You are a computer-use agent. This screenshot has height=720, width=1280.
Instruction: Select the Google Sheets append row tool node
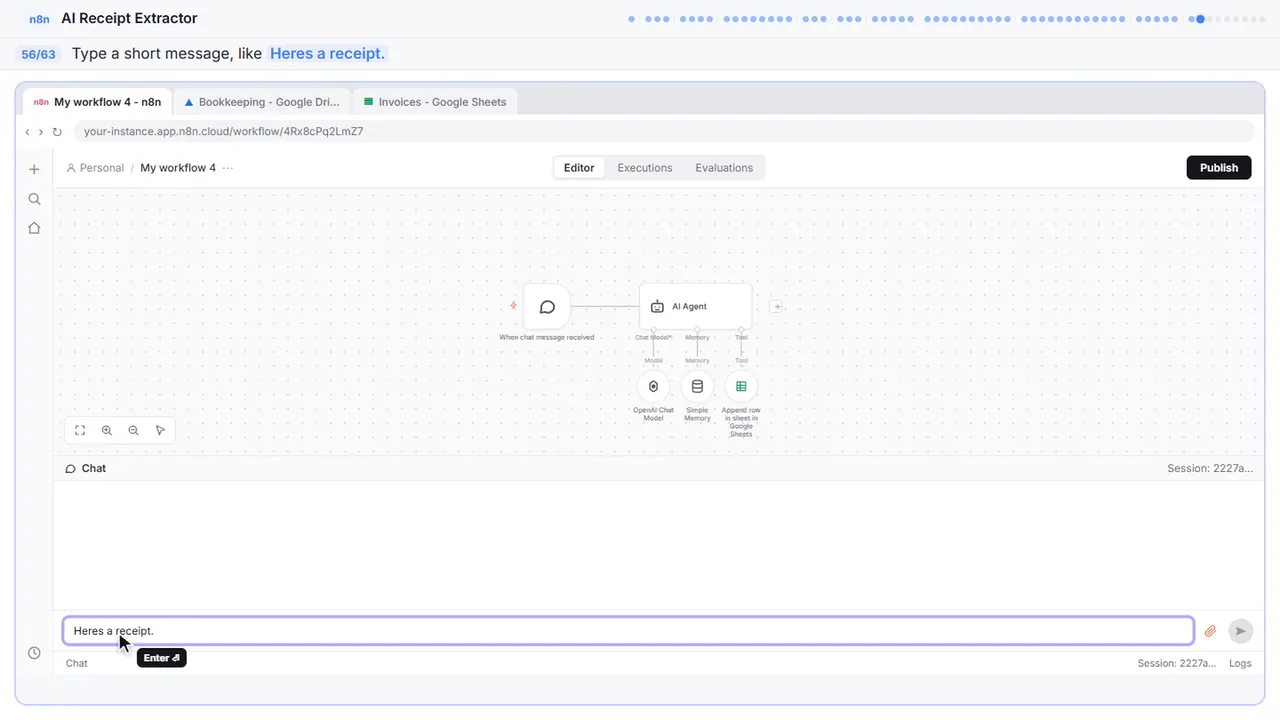(741, 386)
